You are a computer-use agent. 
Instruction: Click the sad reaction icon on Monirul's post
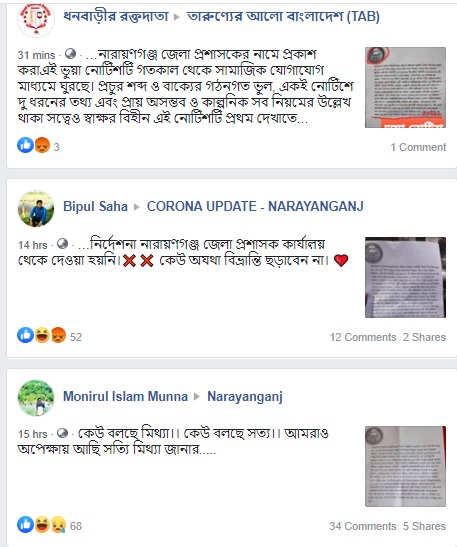click(58, 524)
